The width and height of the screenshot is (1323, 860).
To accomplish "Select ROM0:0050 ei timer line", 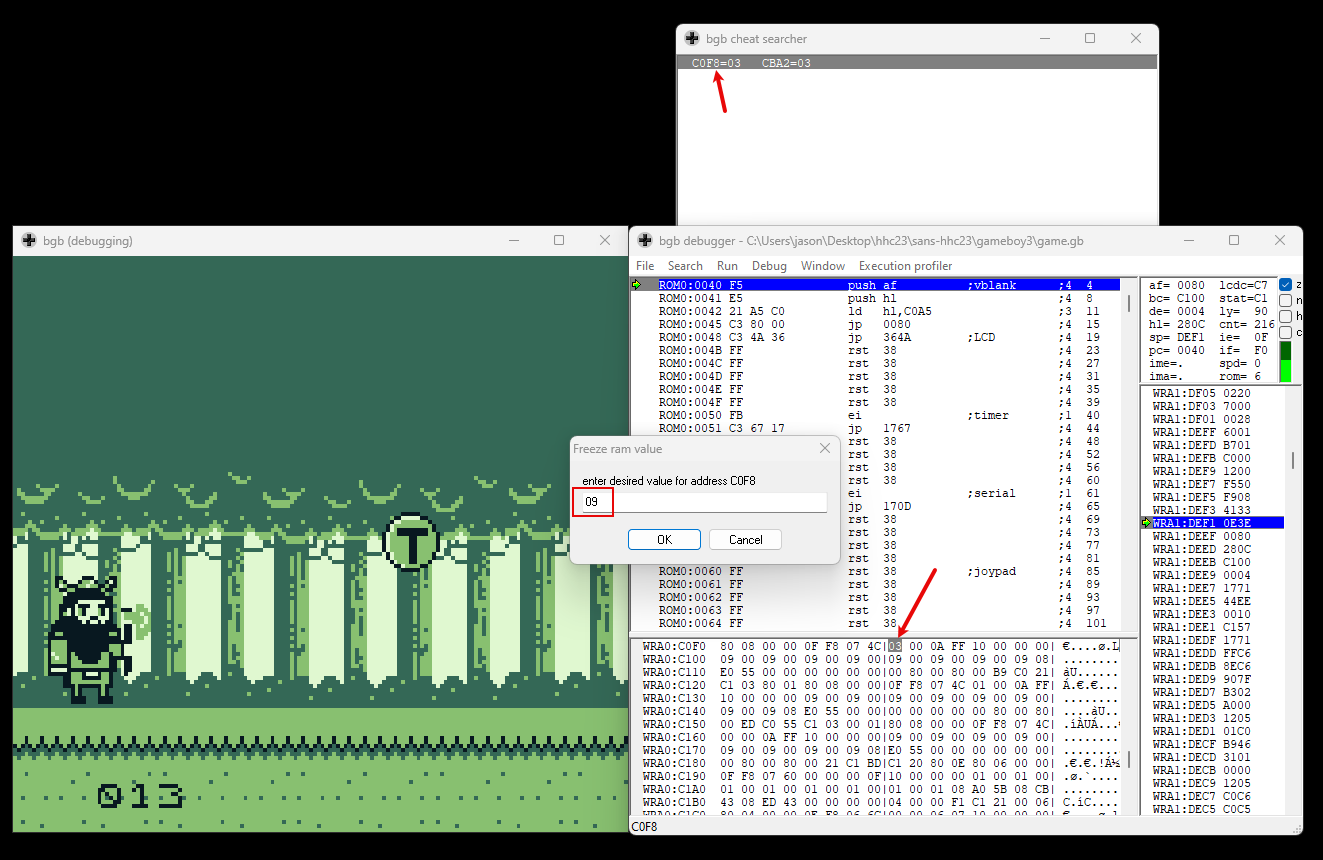I will pos(877,415).
